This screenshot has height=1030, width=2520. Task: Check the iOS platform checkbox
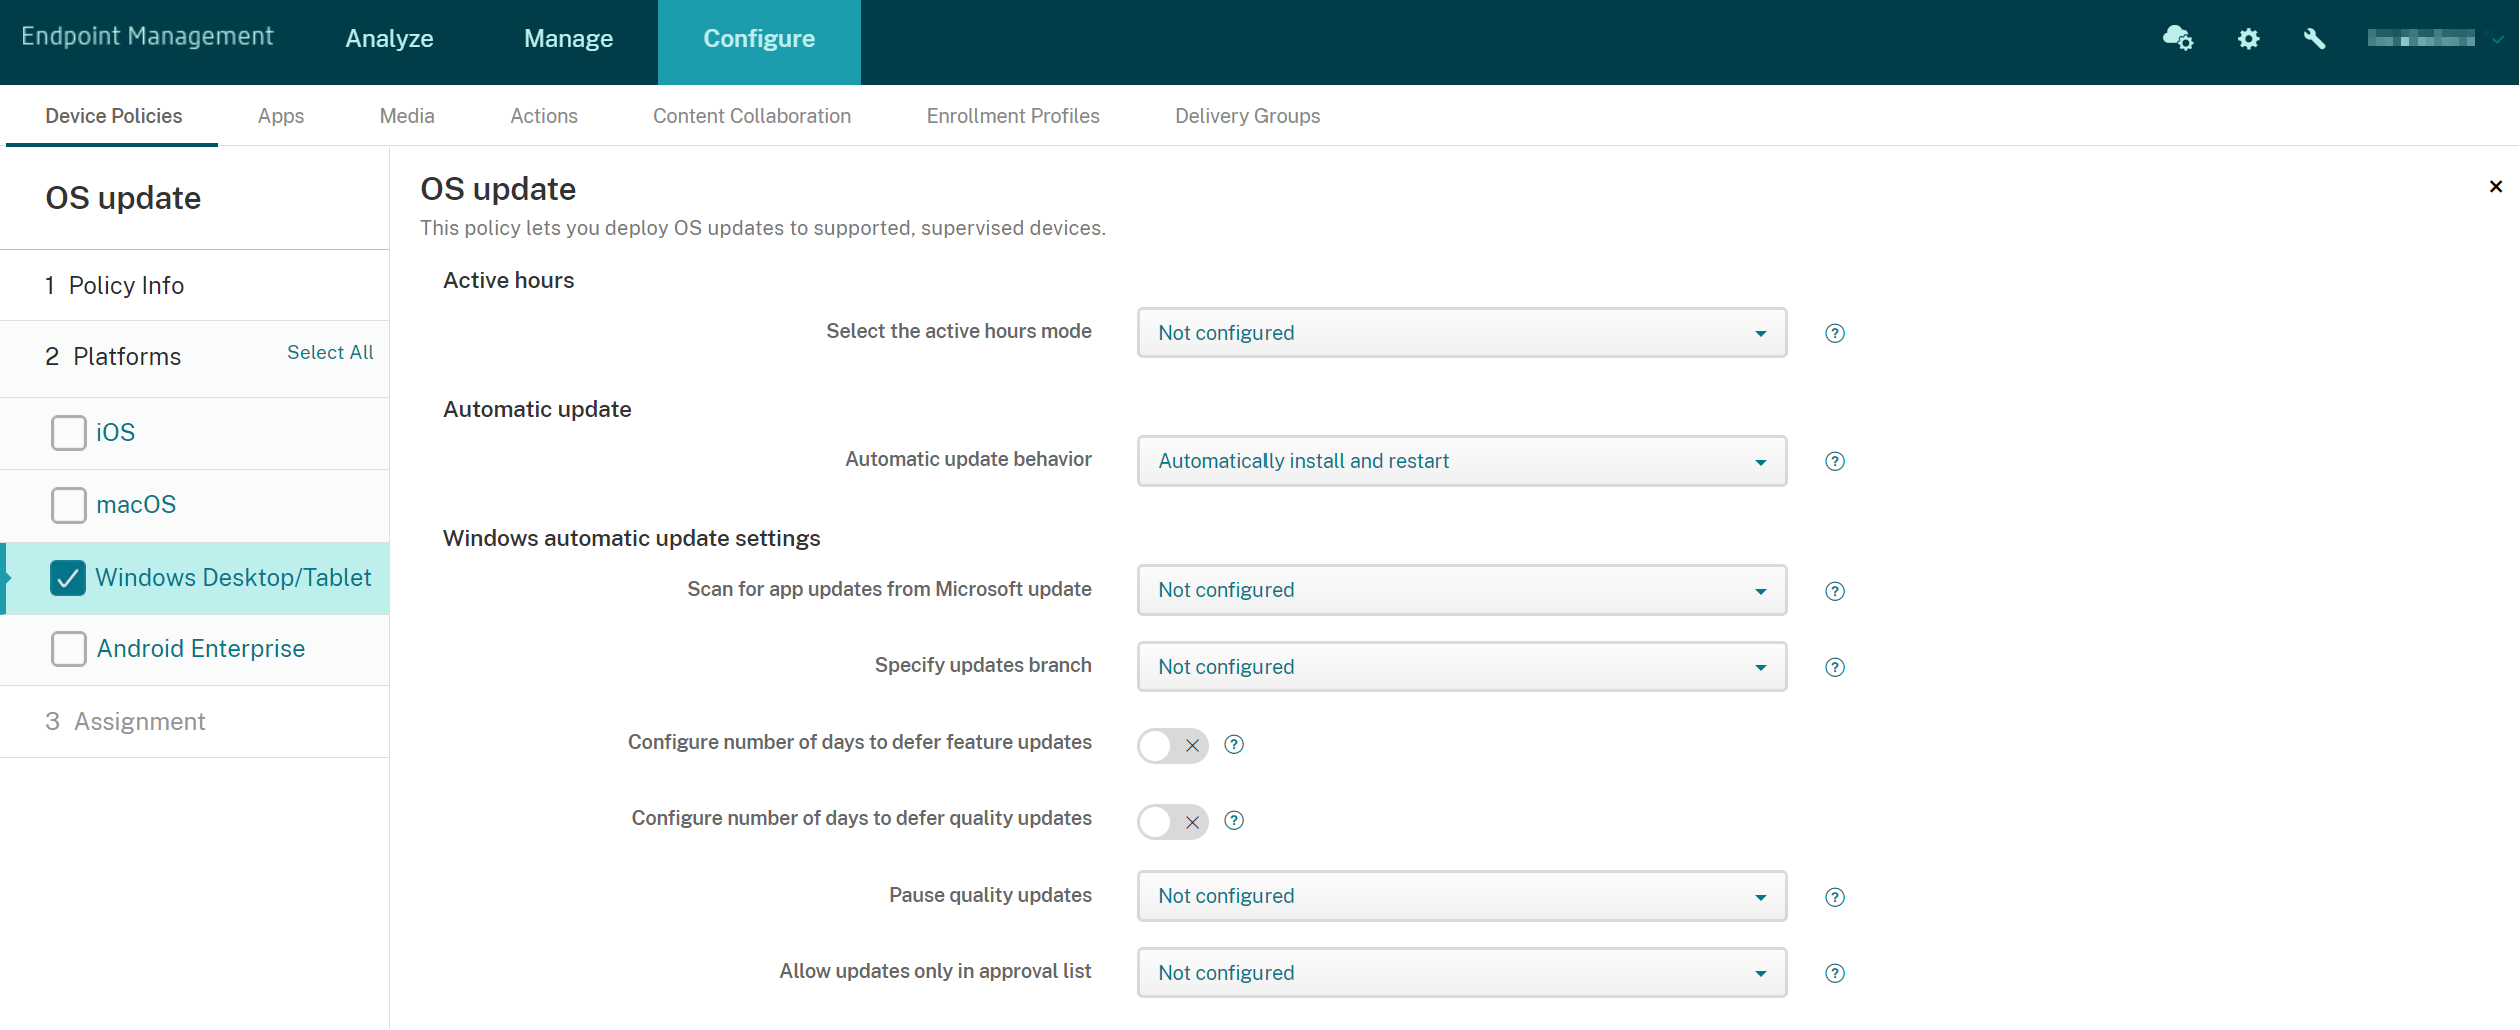(69, 433)
